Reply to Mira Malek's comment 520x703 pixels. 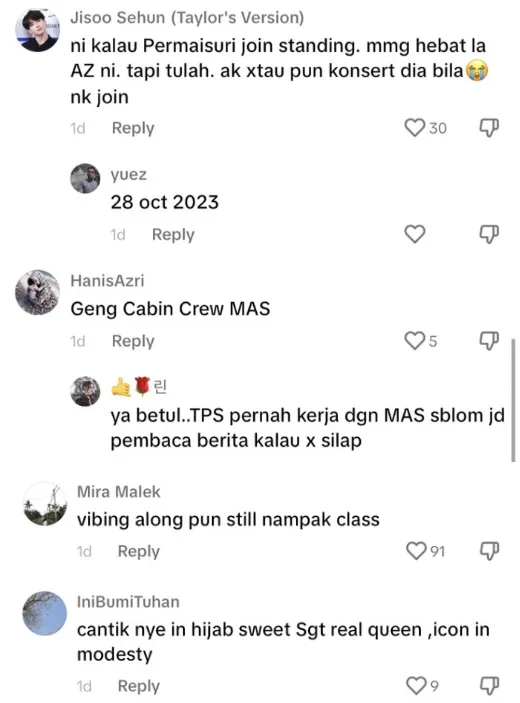tap(139, 551)
